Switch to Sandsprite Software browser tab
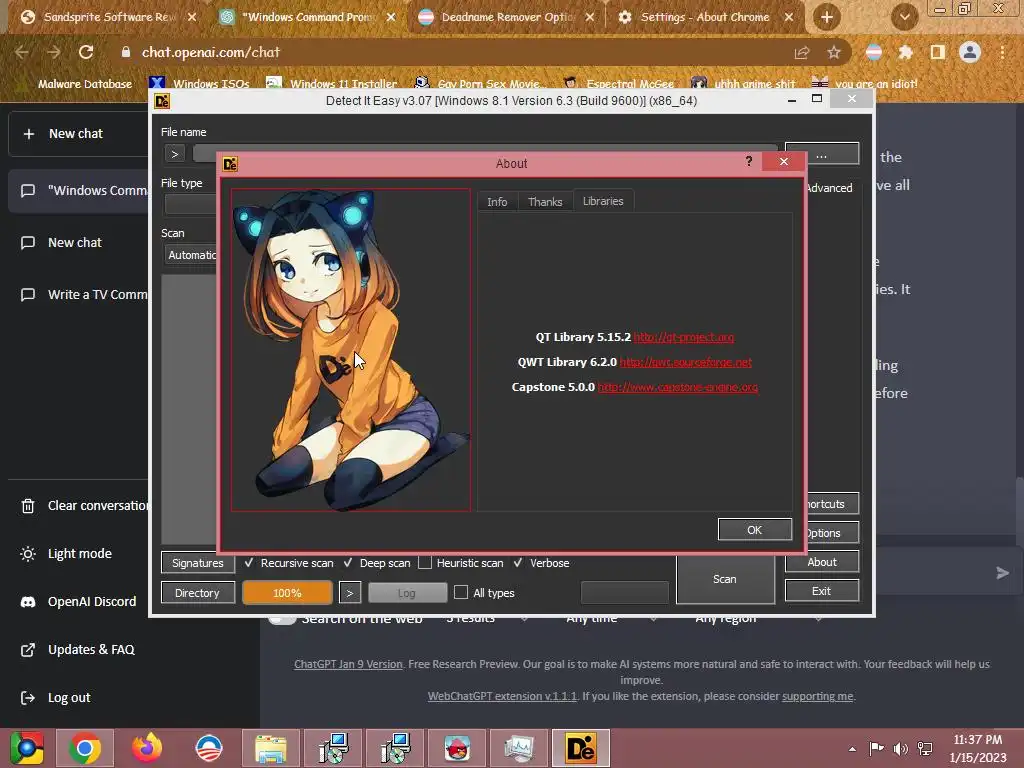Screen dimensions: 1024x768 pyautogui.click(x=108, y=17)
